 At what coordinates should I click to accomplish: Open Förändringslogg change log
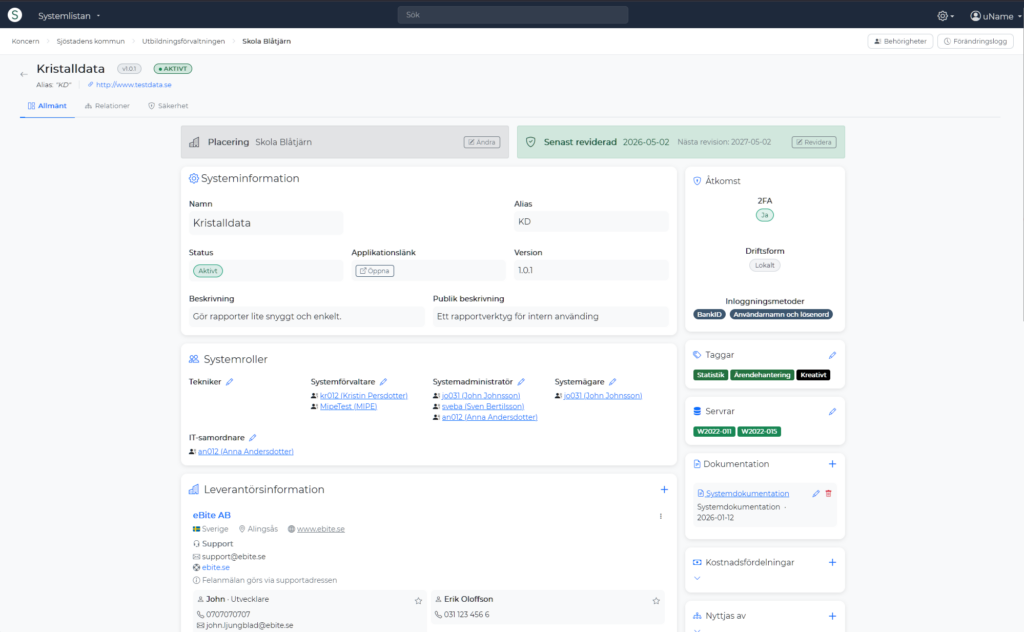pos(976,41)
